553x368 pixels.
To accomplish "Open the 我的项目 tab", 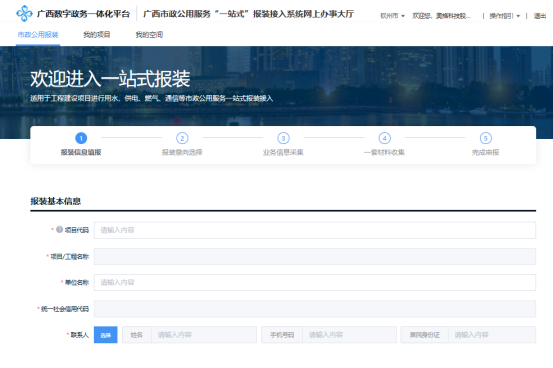I will [x=97, y=35].
